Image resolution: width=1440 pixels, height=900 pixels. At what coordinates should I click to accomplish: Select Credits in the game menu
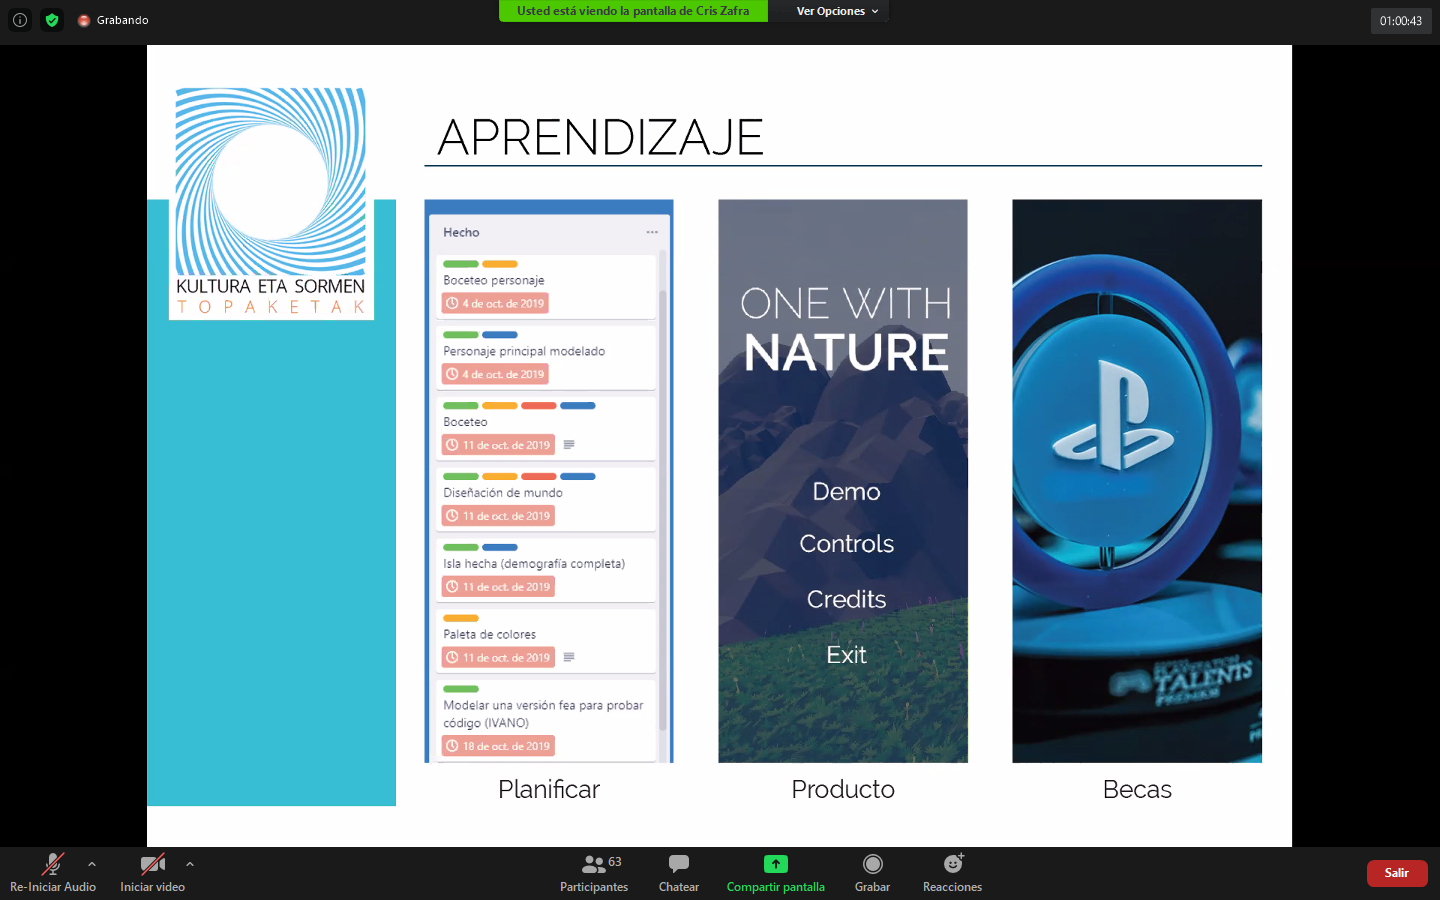click(846, 599)
